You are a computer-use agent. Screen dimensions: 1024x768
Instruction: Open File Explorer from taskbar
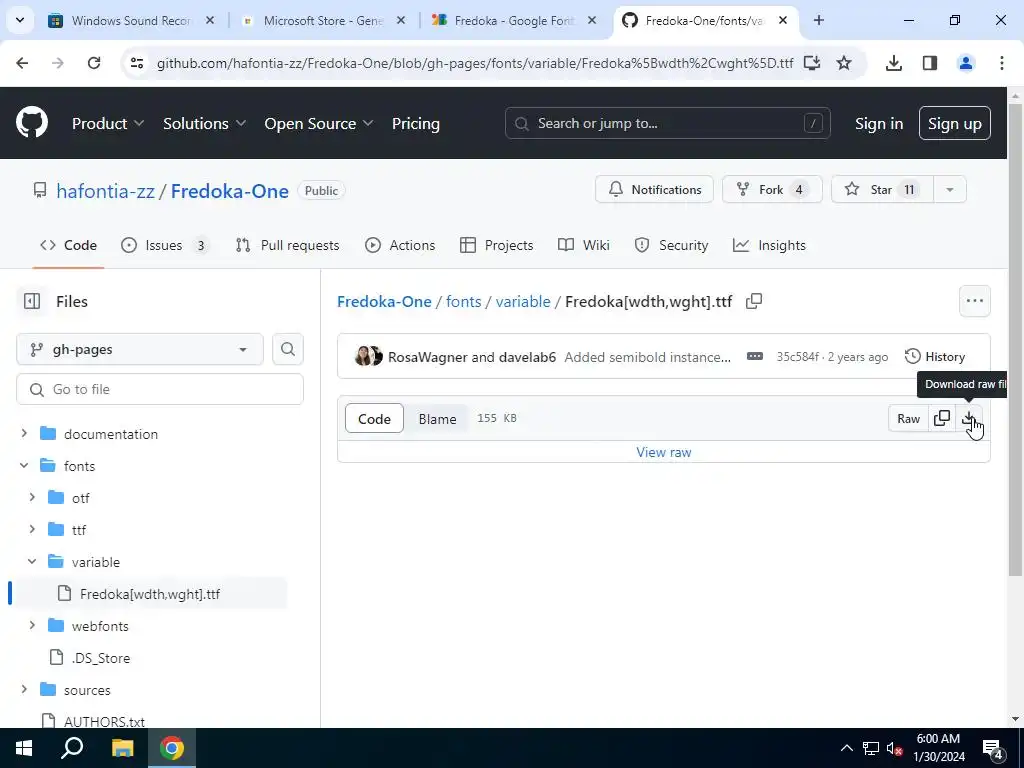click(122, 748)
